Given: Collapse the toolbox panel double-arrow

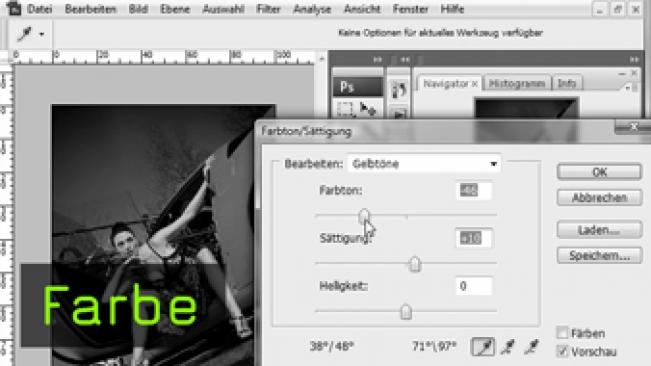Looking at the screenshot, I should [377, 60].
